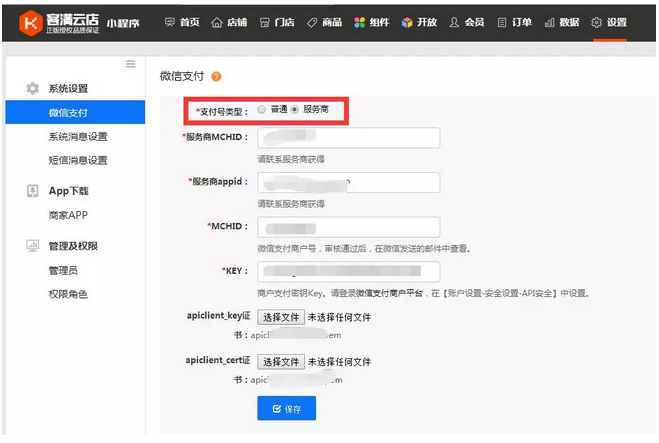Click the list icon beside 订单
Image resolution: width=659 pixels, height=443 pixels.
click(x=502, y=22)
